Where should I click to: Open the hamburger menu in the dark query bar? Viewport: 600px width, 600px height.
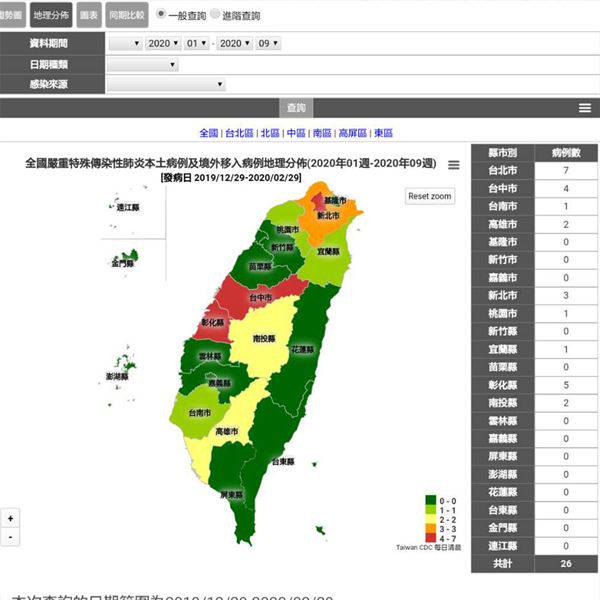point(585,108)
